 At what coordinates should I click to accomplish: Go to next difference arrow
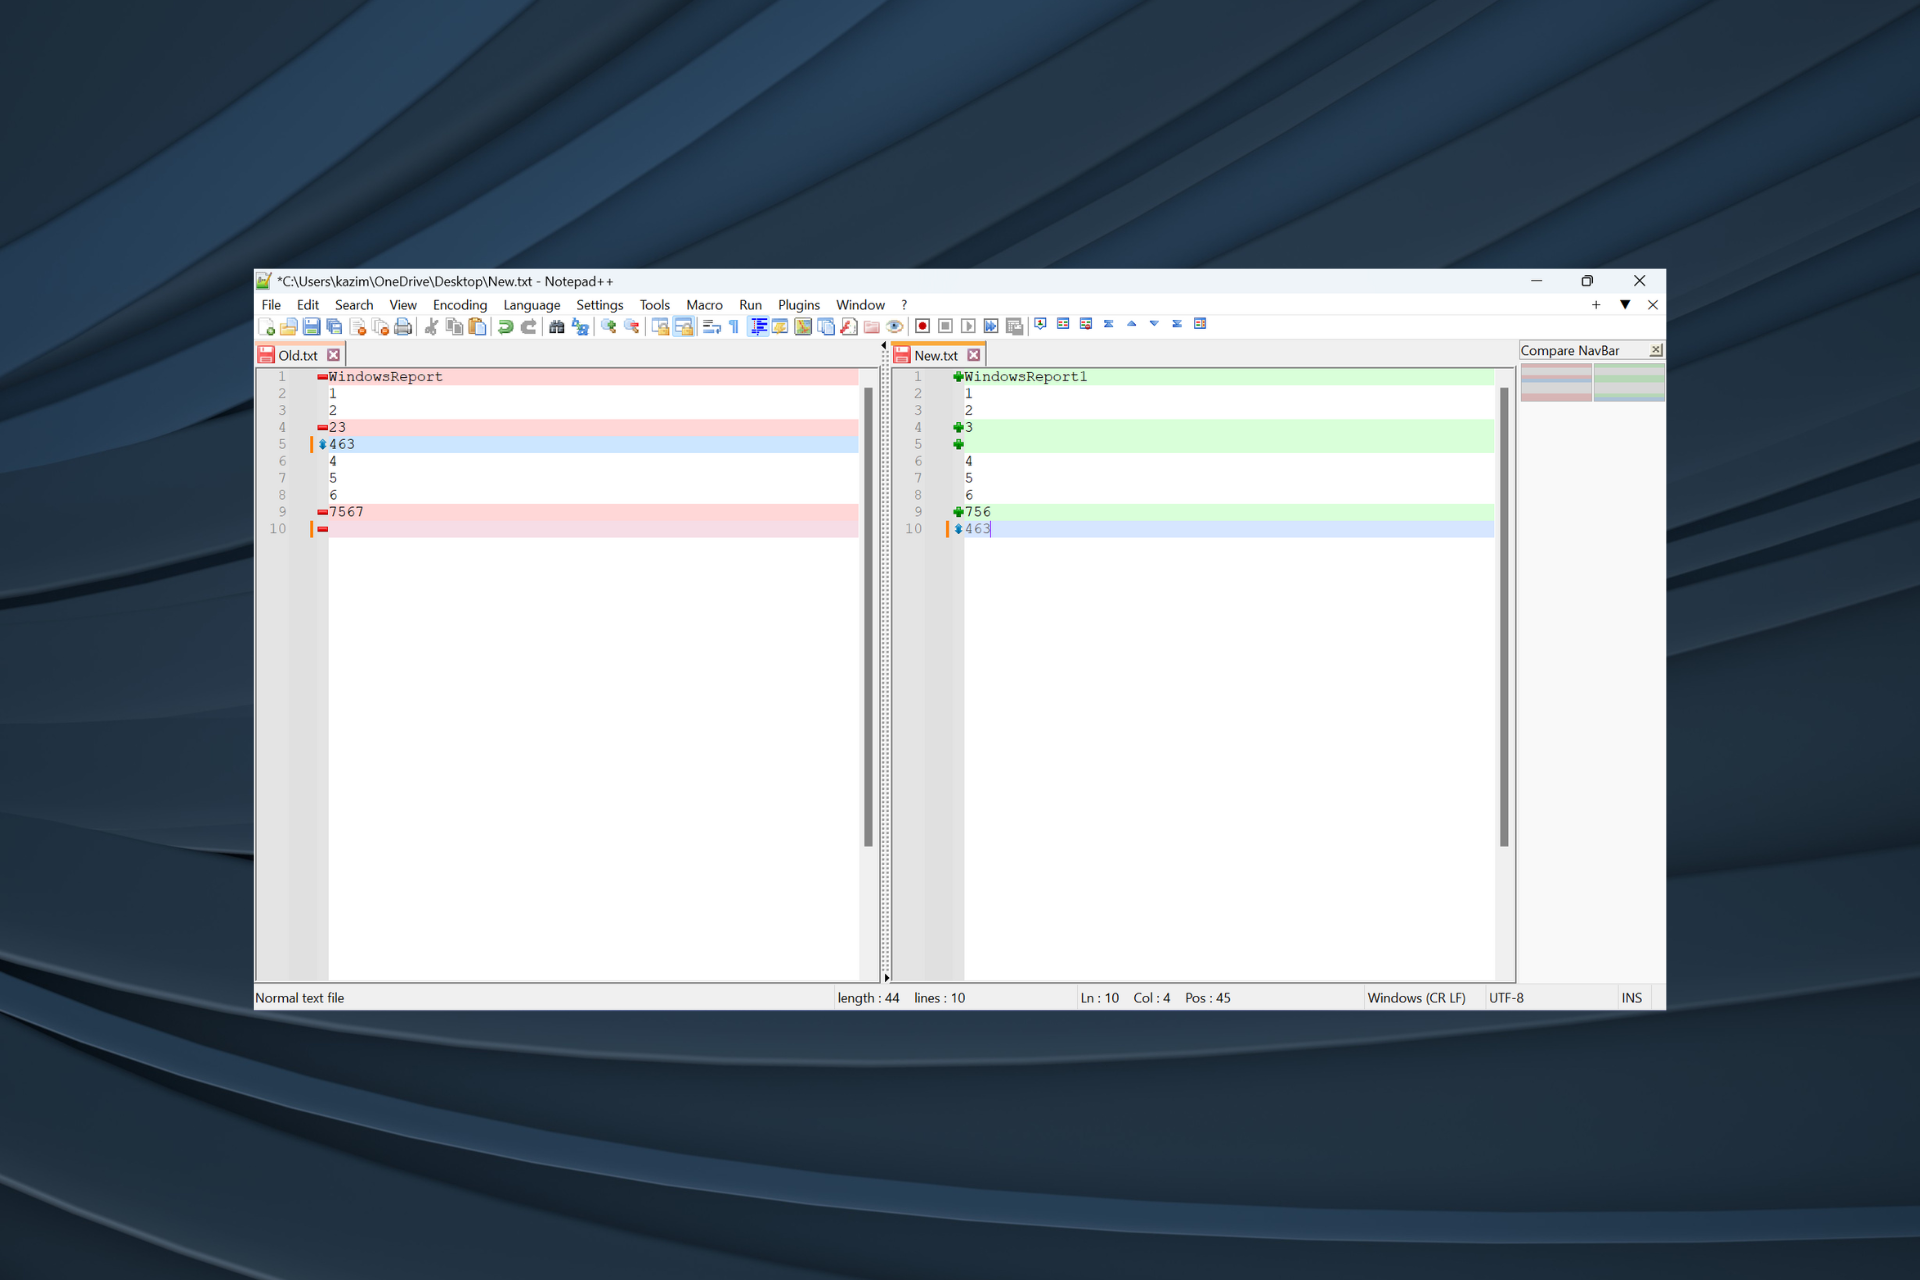pyautogui.click(x=1154, y=324)
